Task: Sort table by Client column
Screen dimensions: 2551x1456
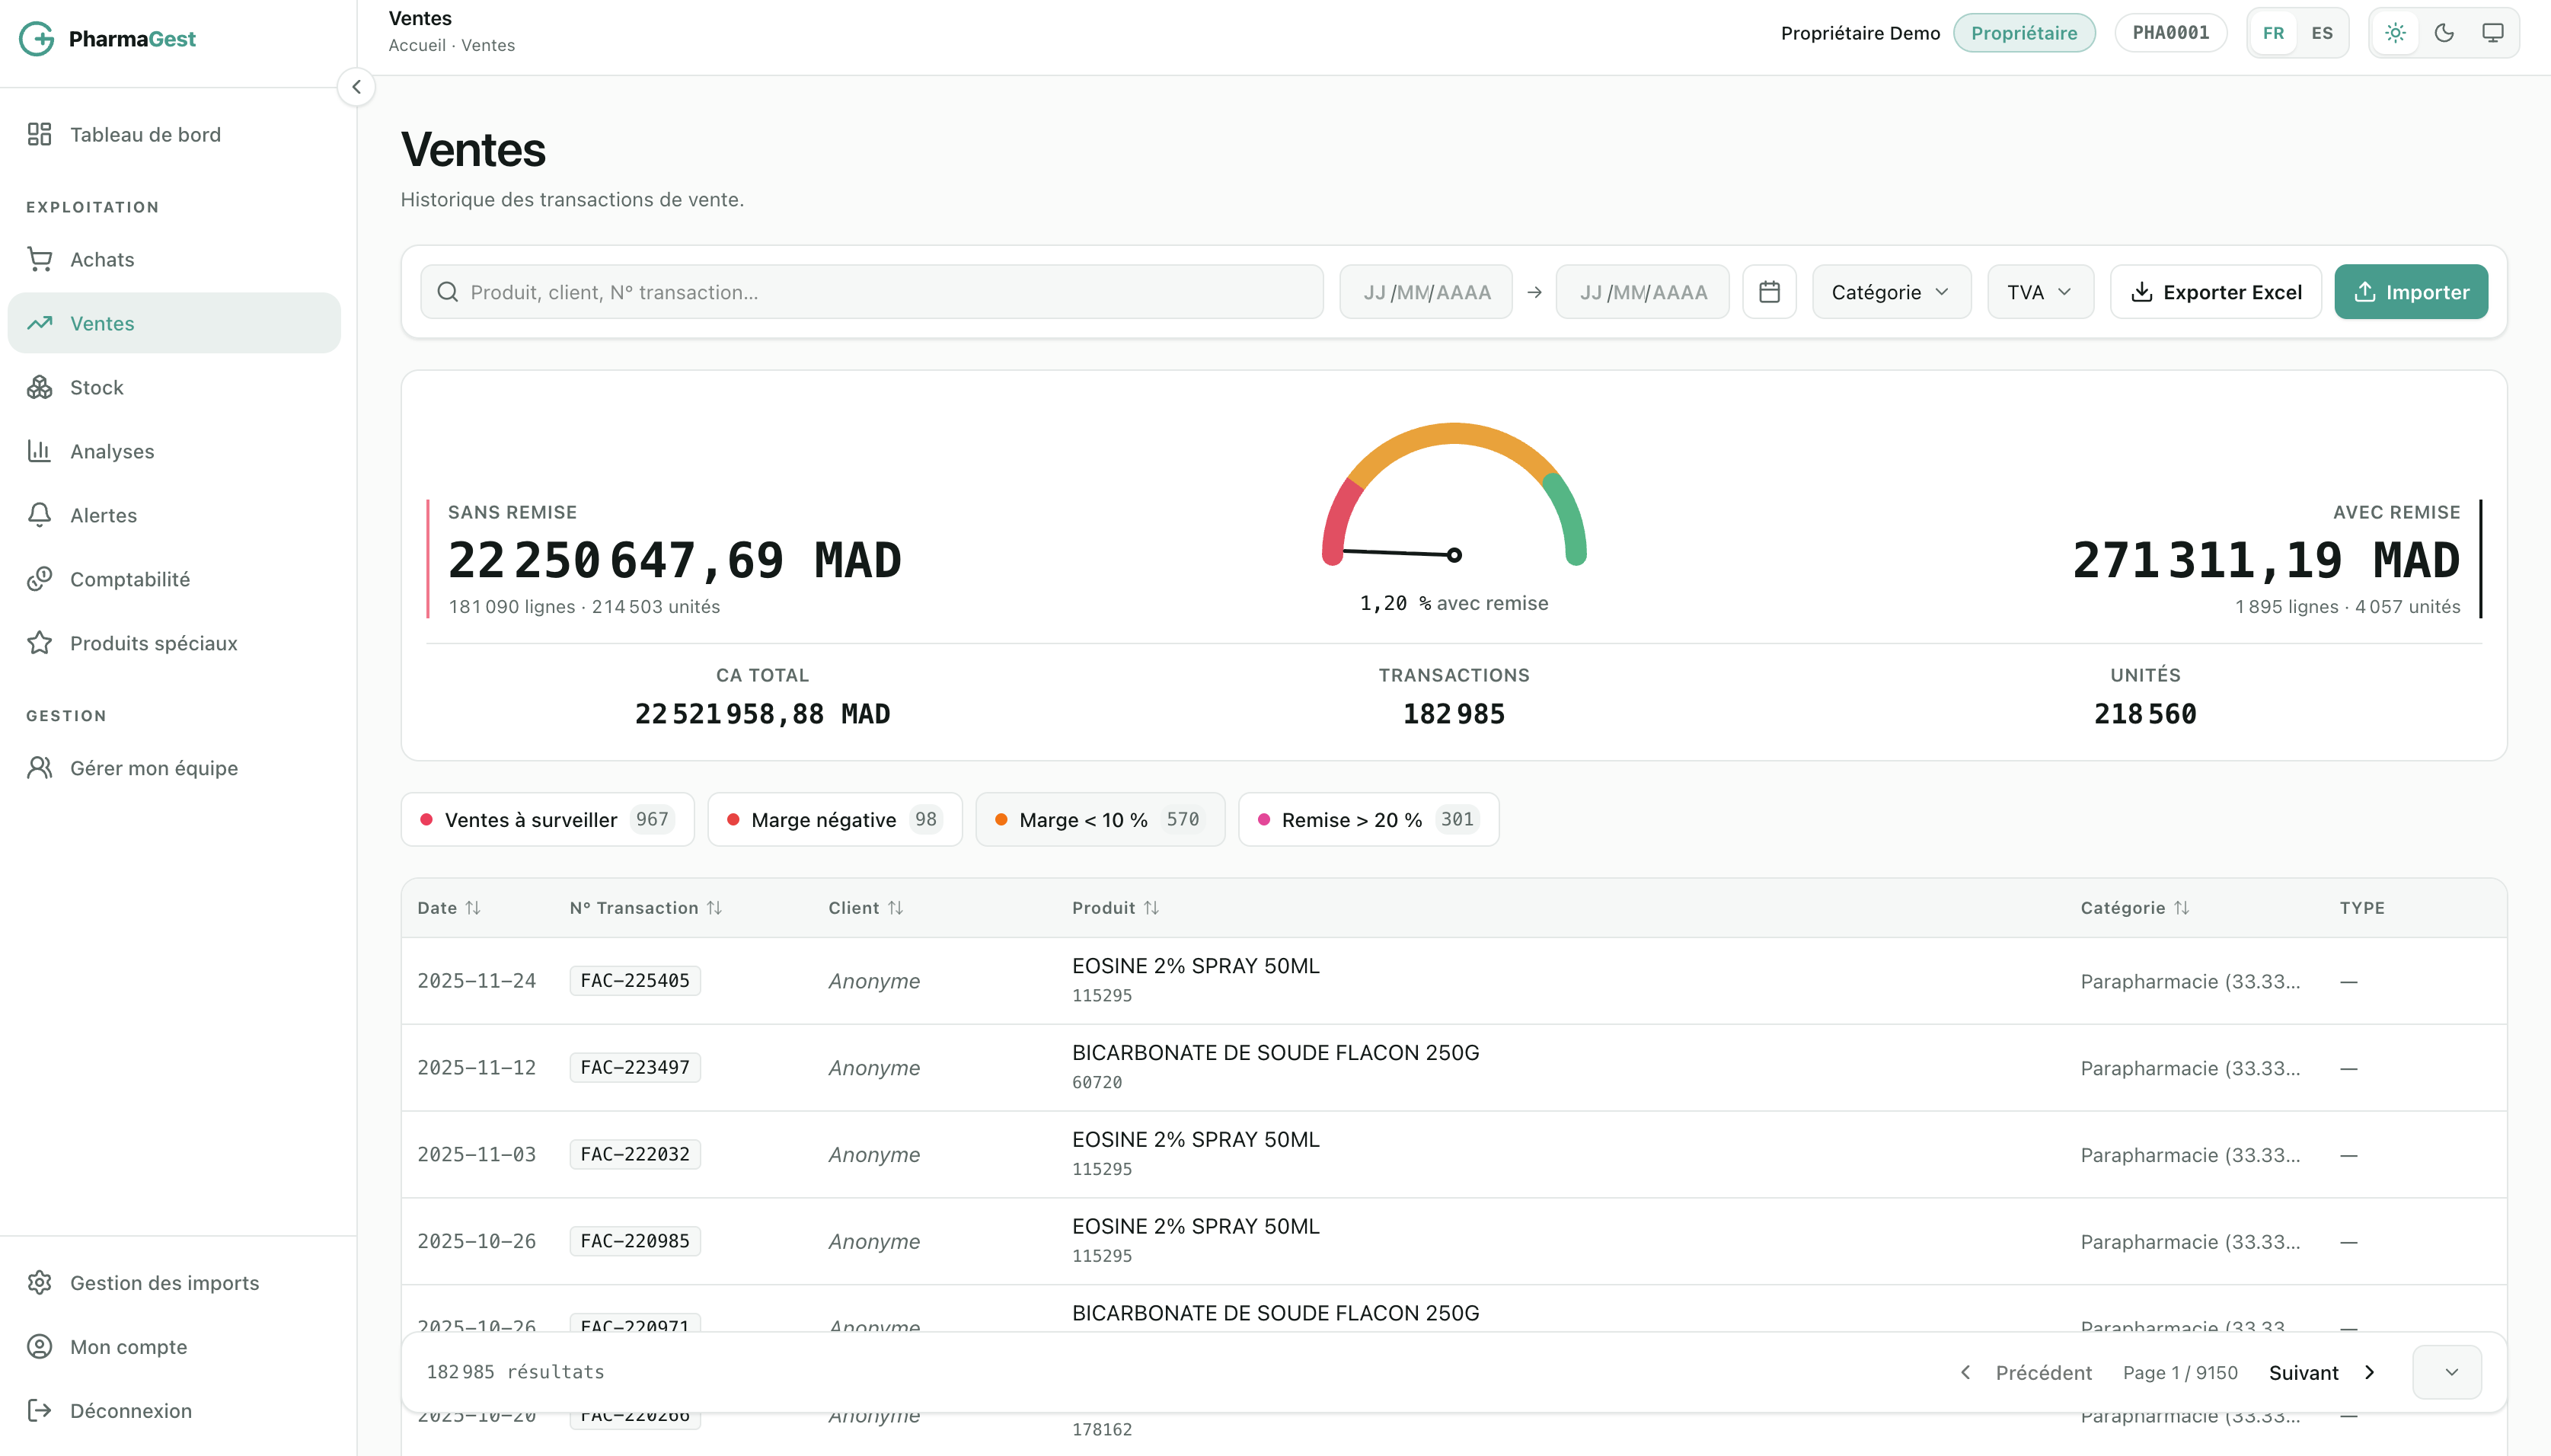Action: (865, 908)
